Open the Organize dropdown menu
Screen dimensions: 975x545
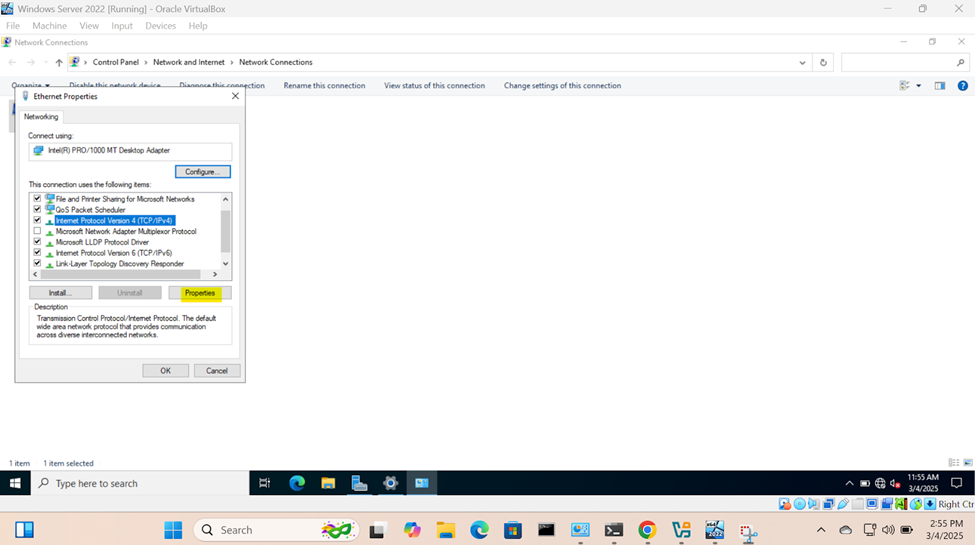[x=30, y=86]
